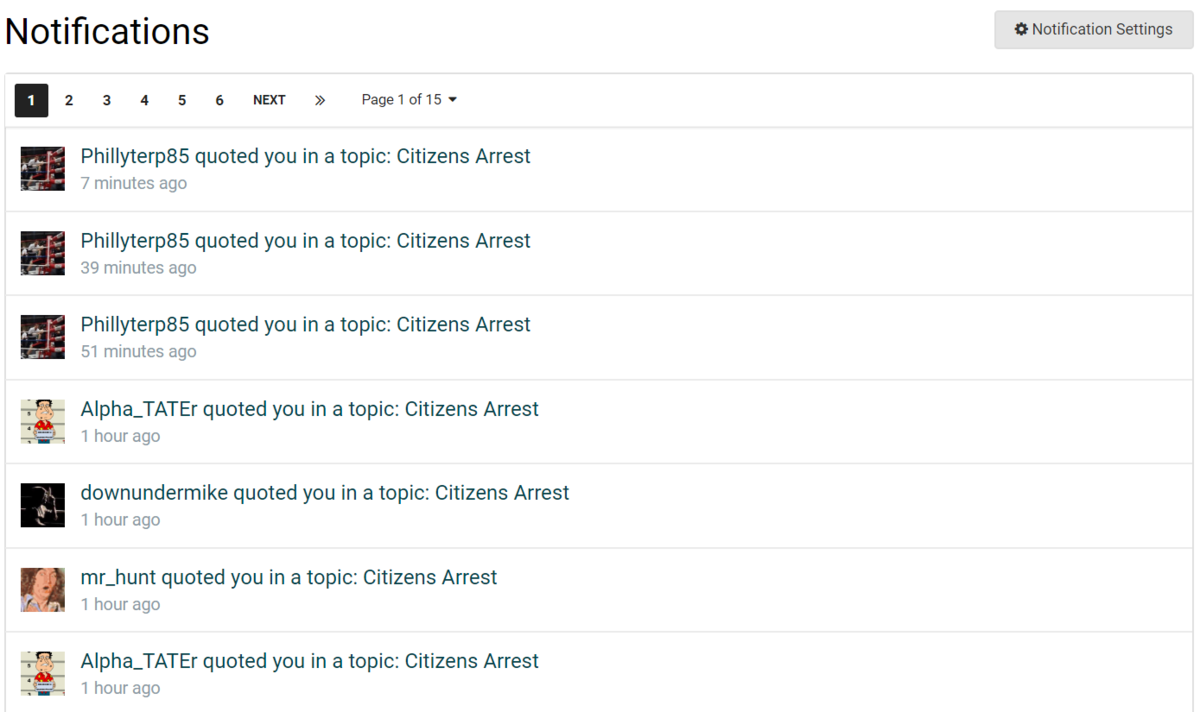Open Phillyterp85's notification from 7 minutes ago
Viewport: 1200px width, 712px height.
(305, 157)
